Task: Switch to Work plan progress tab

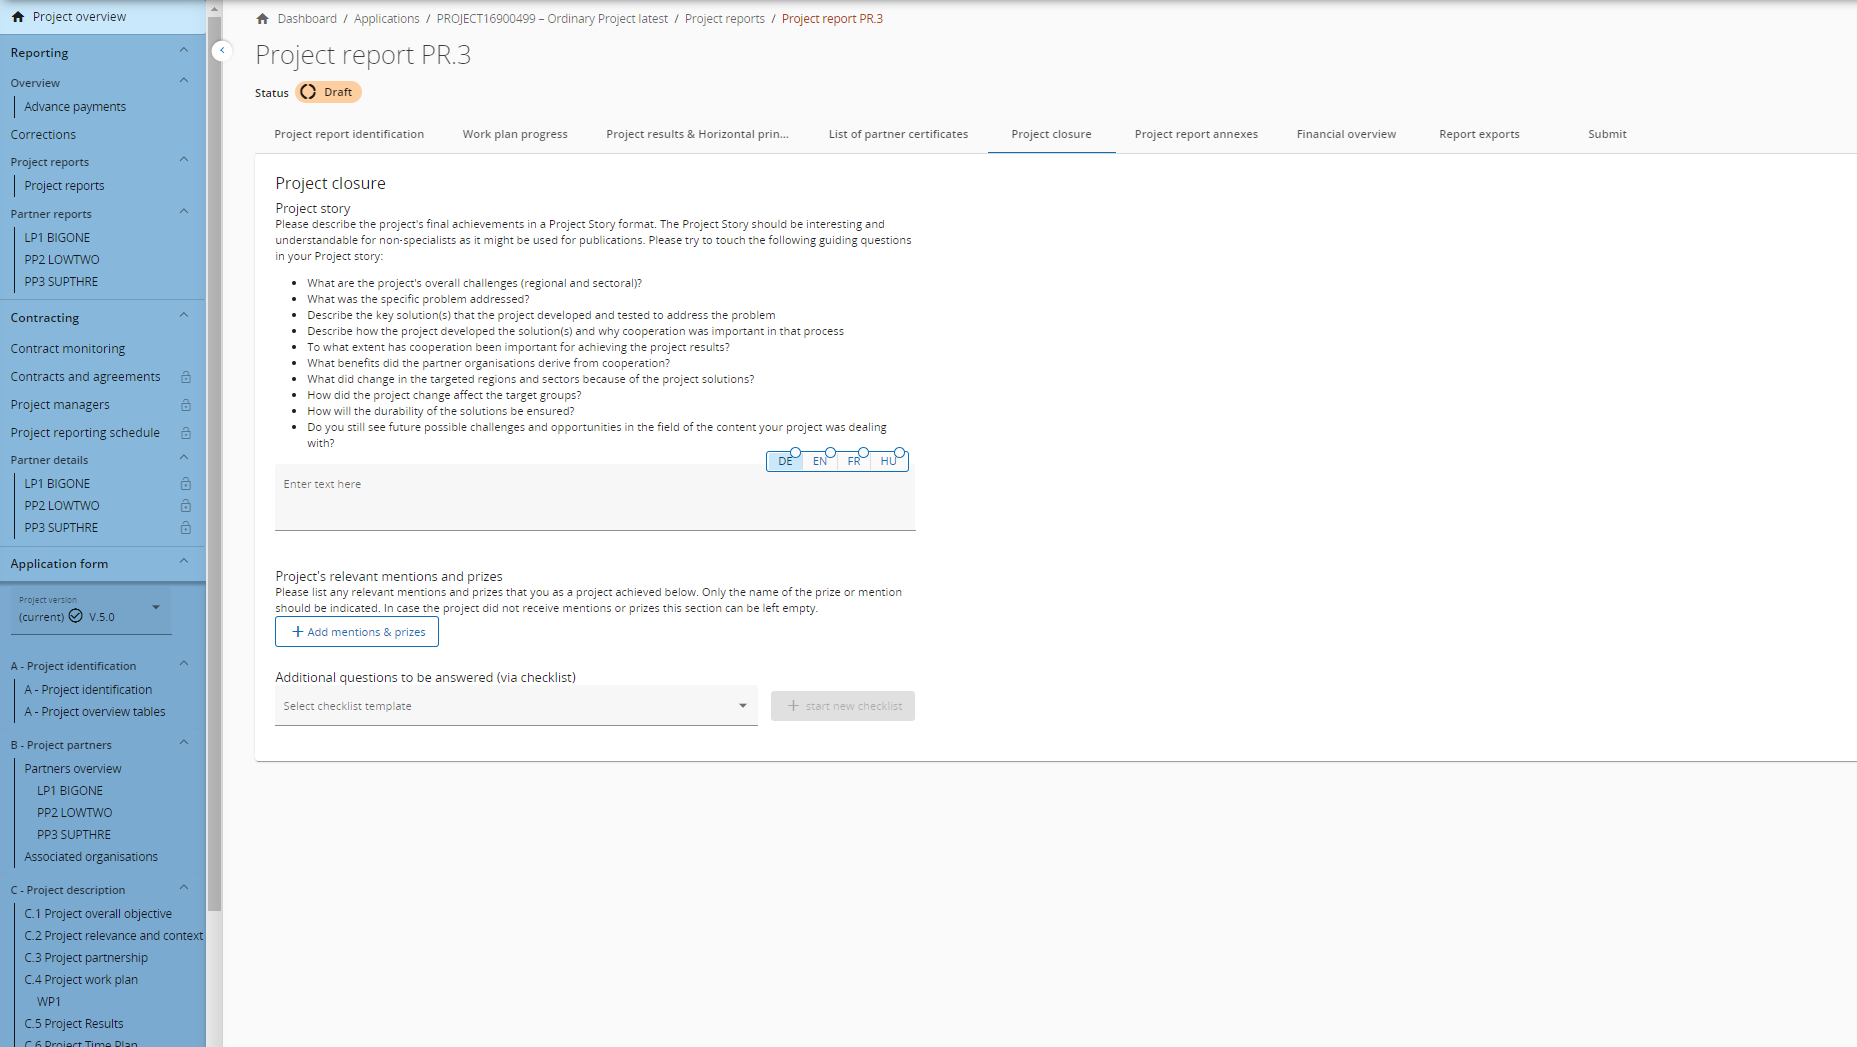Action: 514,134
